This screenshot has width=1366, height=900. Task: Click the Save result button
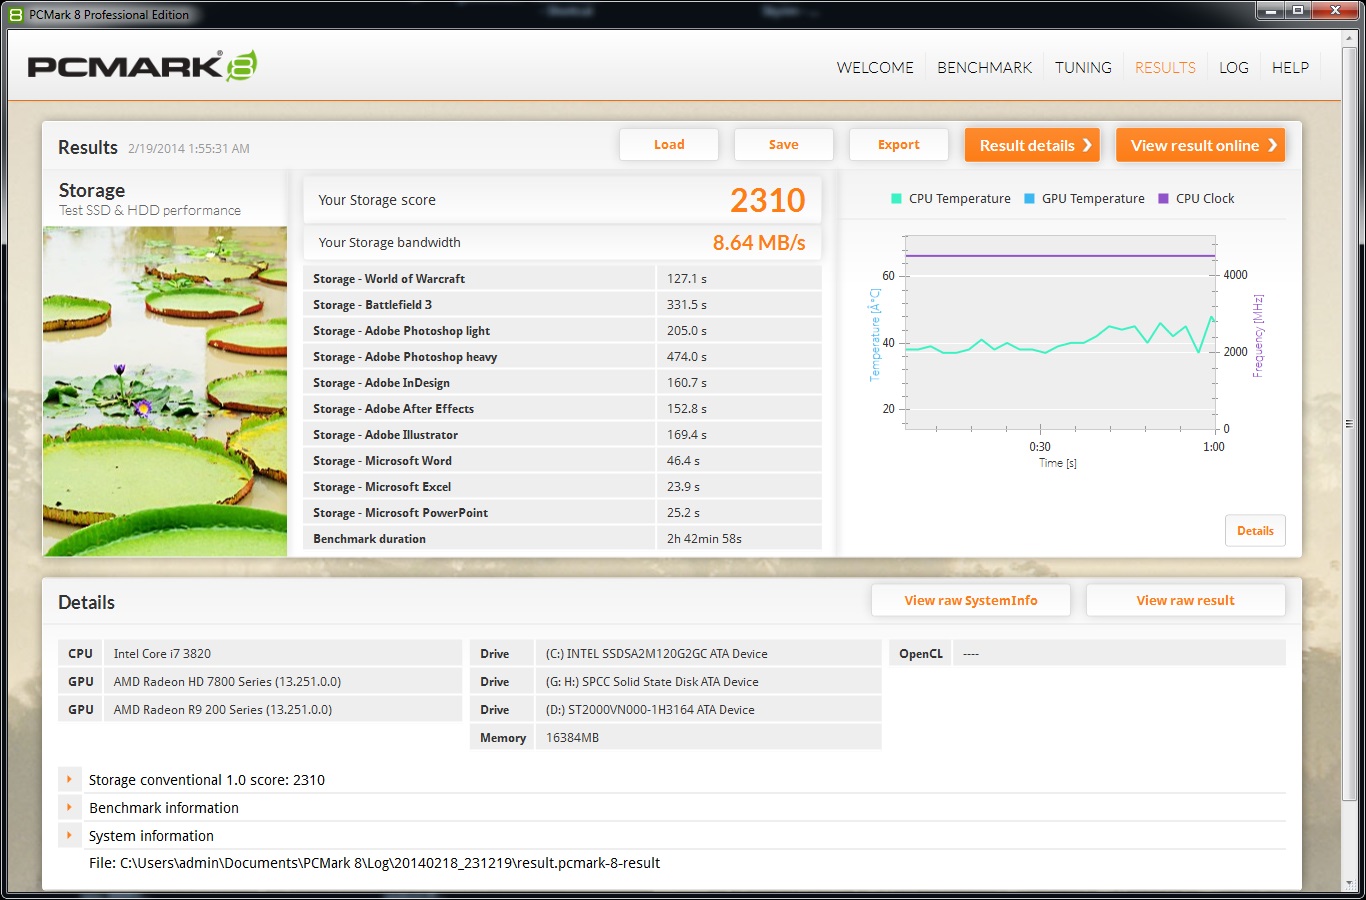coord(783,145)
